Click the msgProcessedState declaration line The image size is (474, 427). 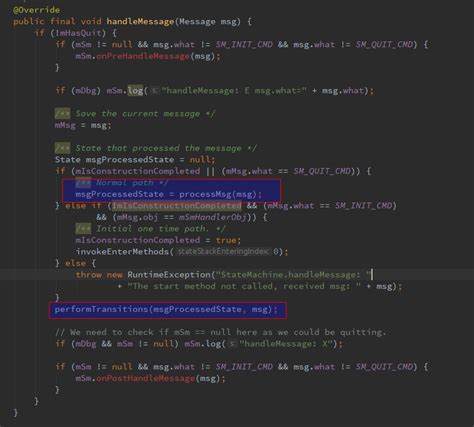[x=135, y=160]
